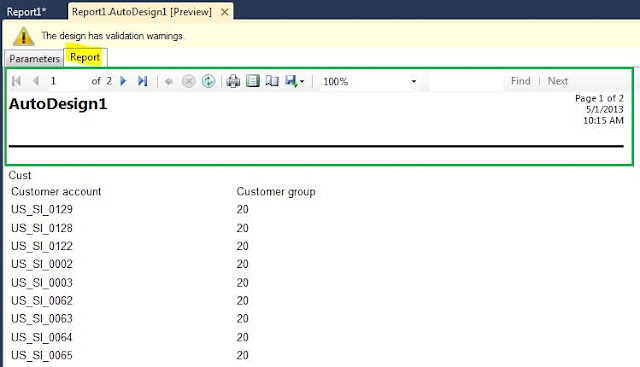
Task: Jump to last page of report
Action: (142, 81)
